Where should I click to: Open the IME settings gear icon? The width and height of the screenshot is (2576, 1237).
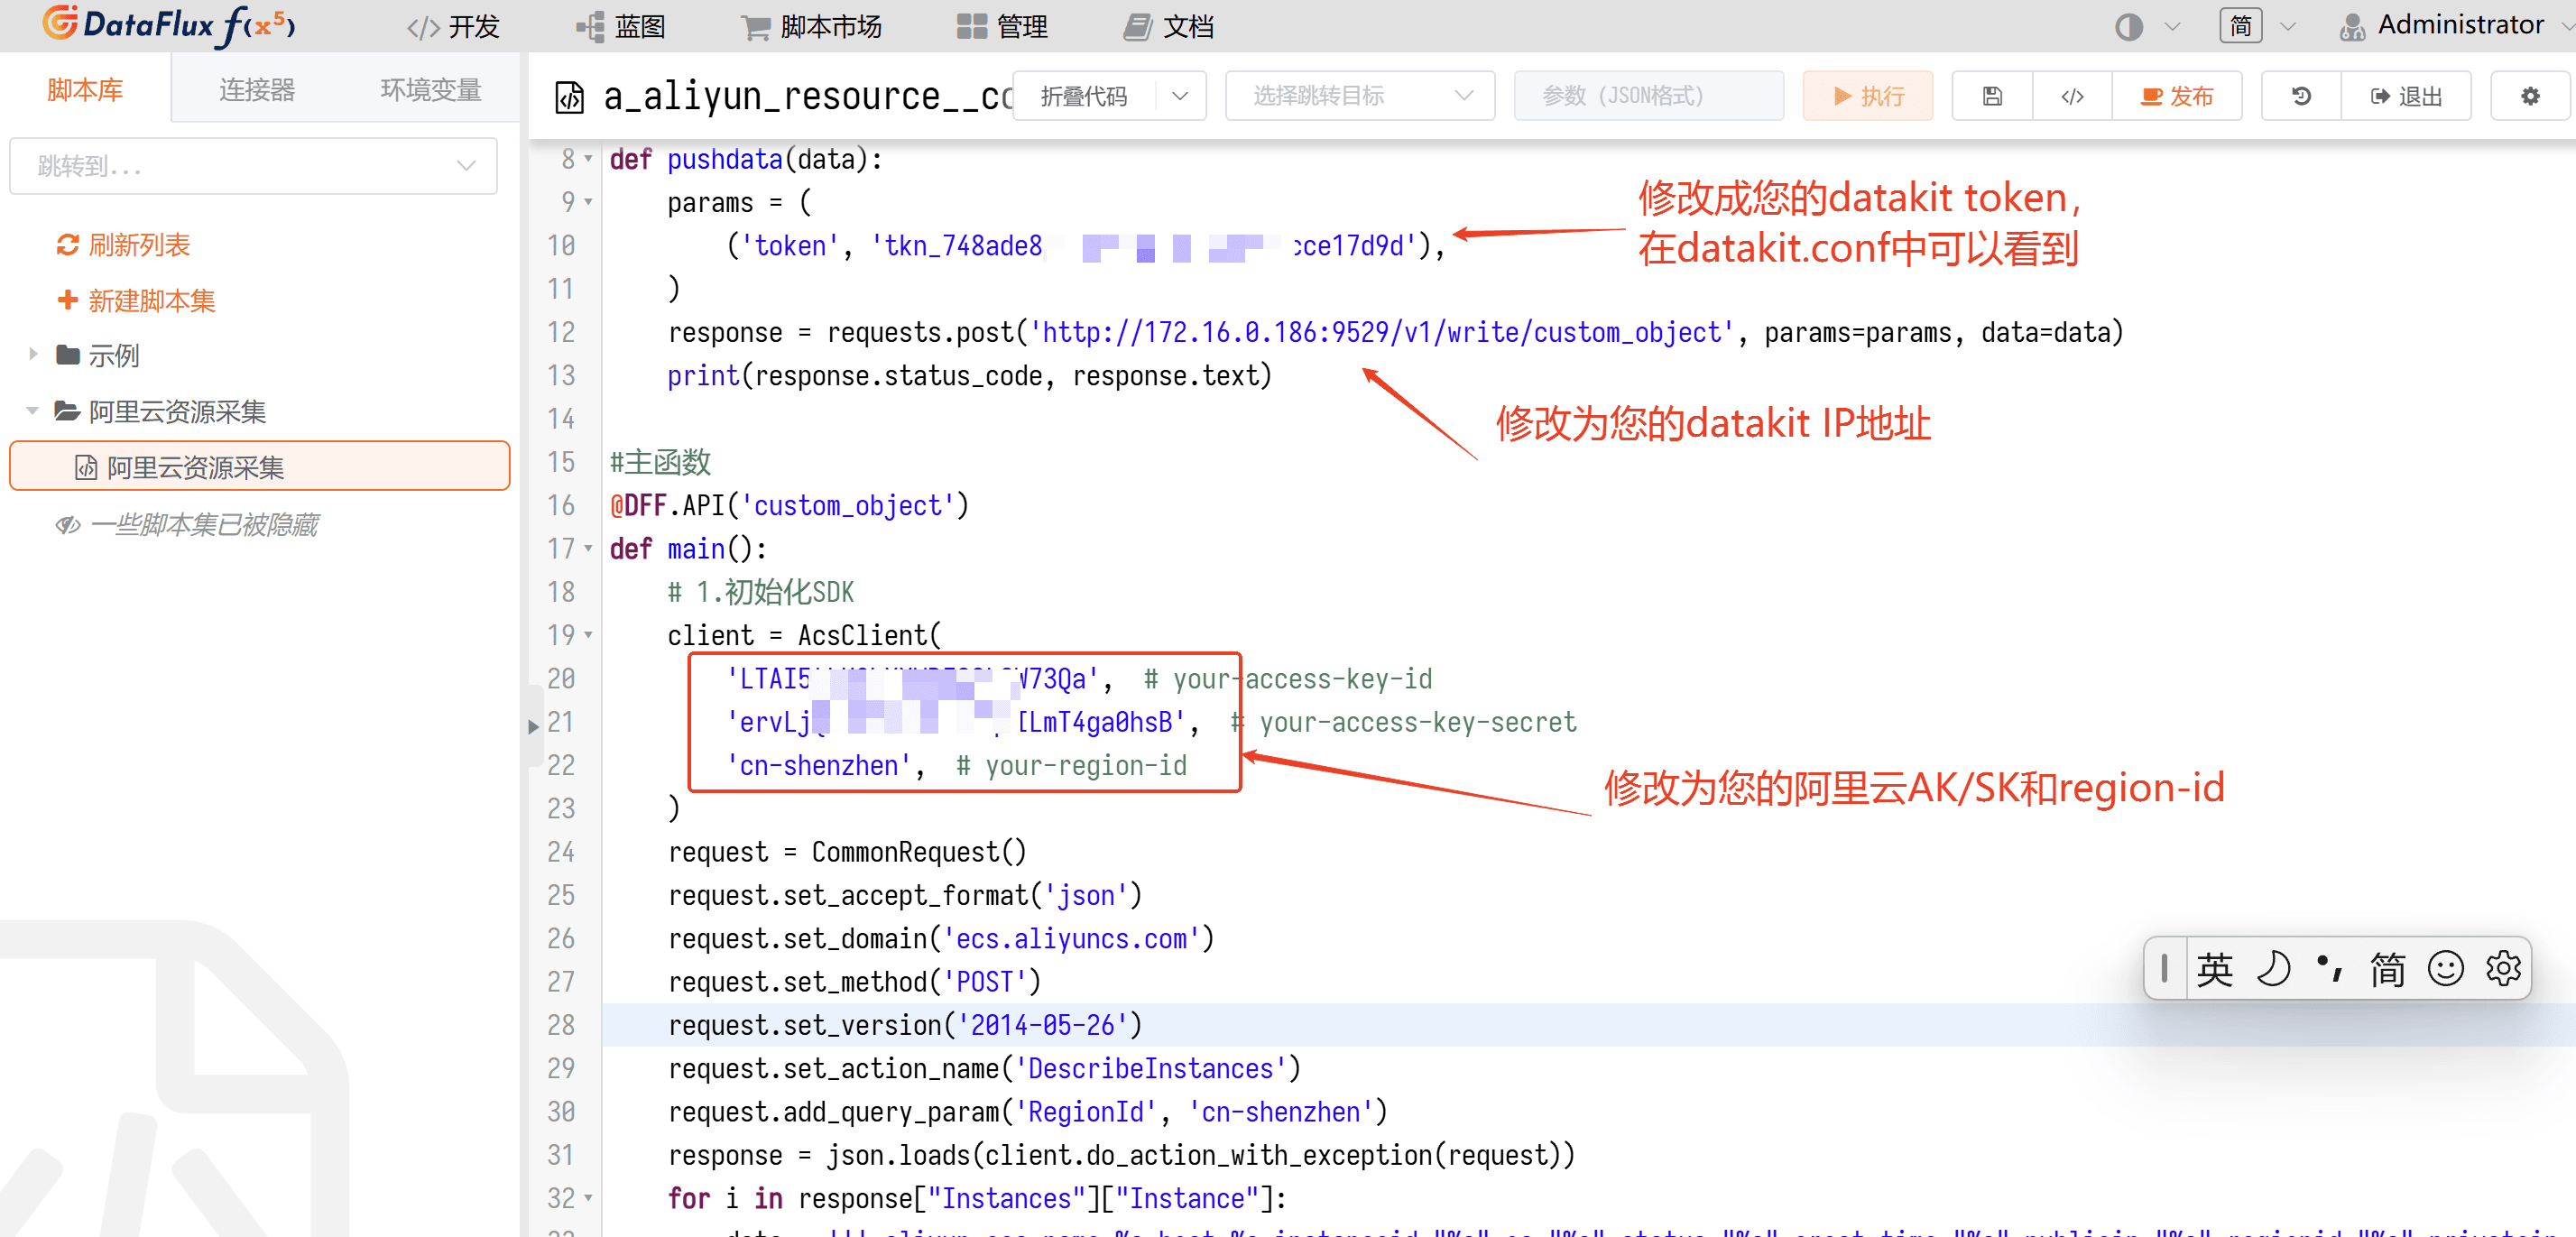click(x=2503, y=968)
